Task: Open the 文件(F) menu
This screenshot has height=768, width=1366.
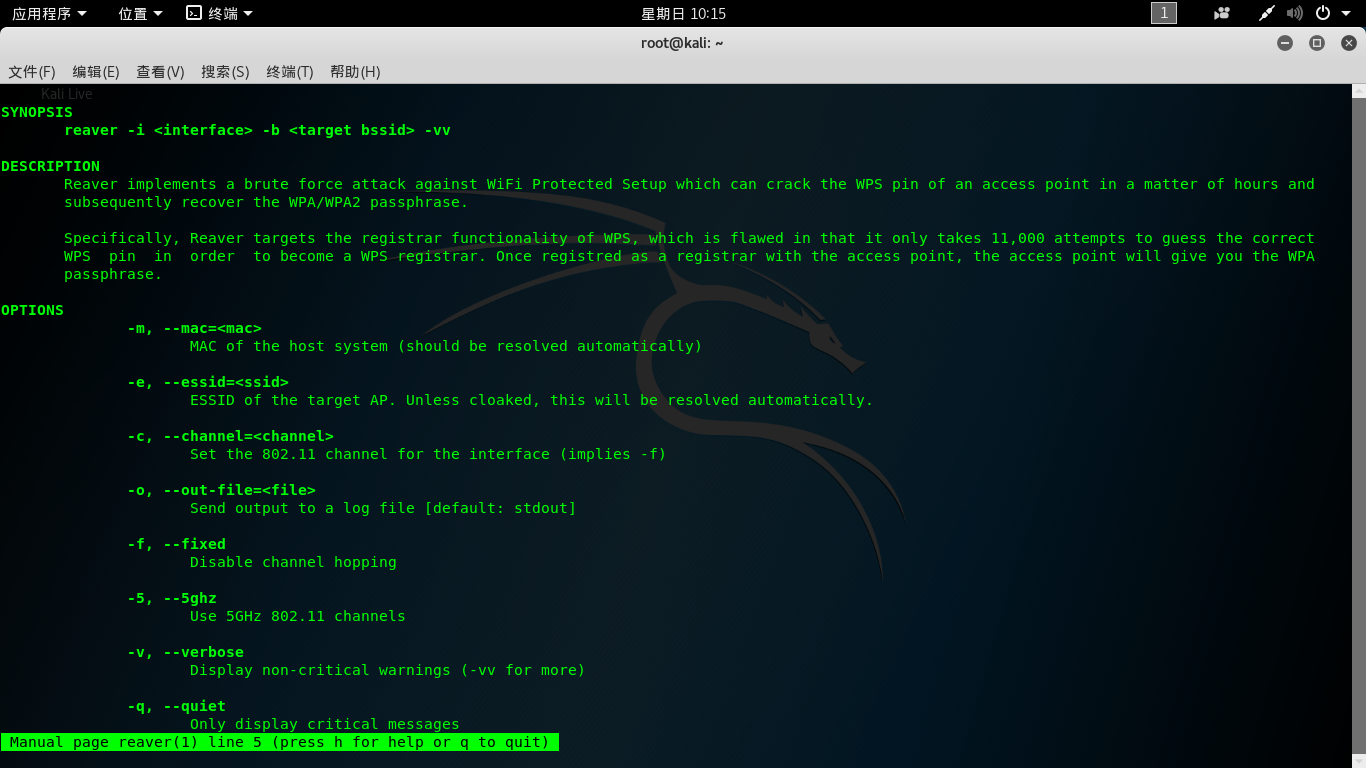Action: [x=32, y=72]
